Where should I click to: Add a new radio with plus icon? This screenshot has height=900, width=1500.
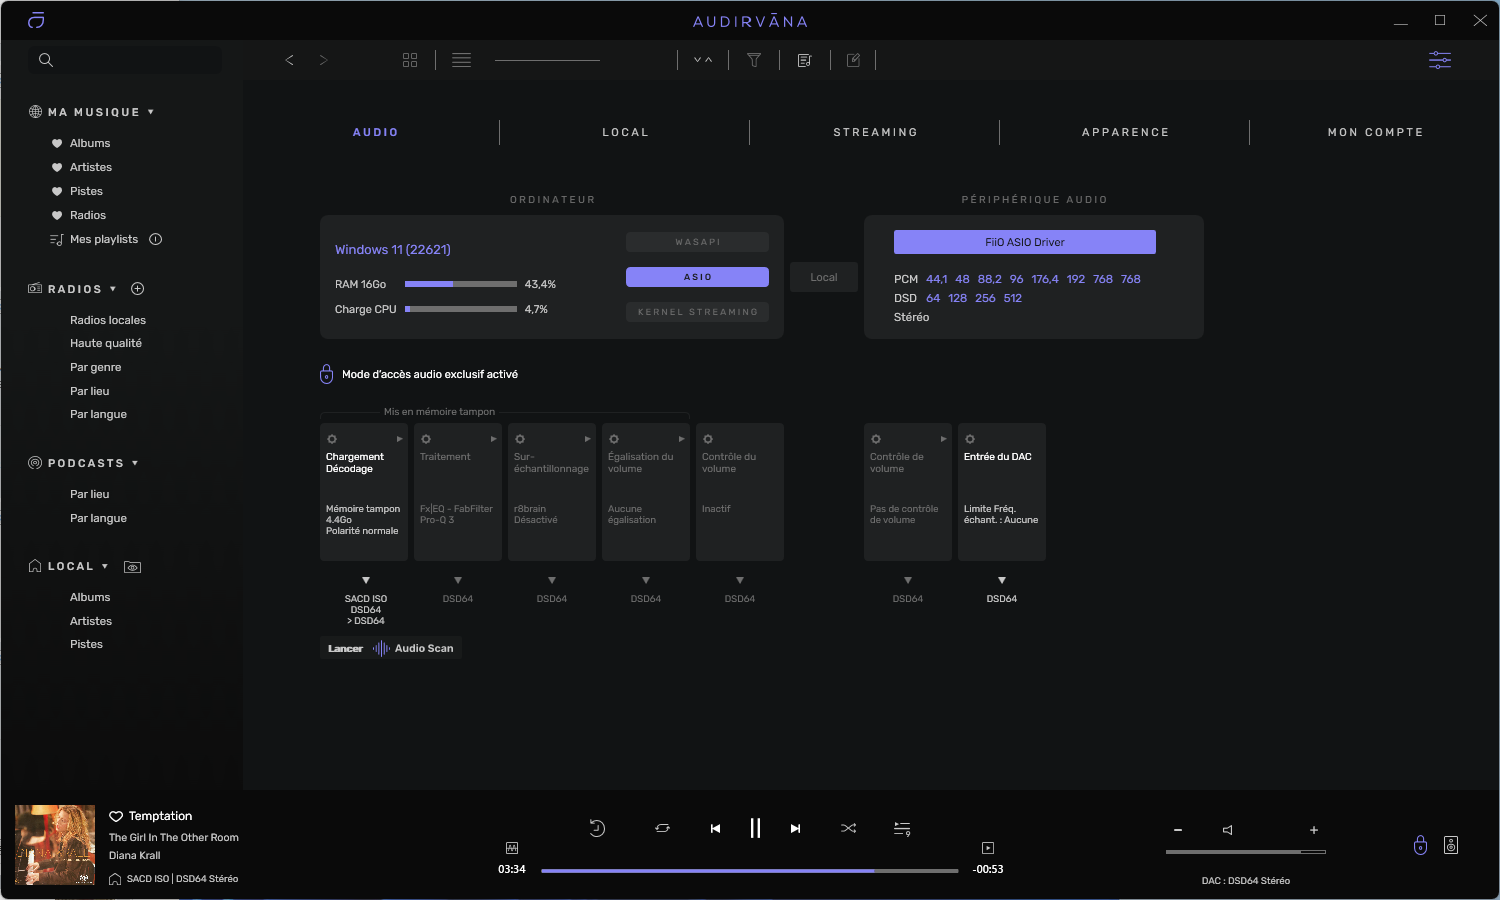[138, 289]
